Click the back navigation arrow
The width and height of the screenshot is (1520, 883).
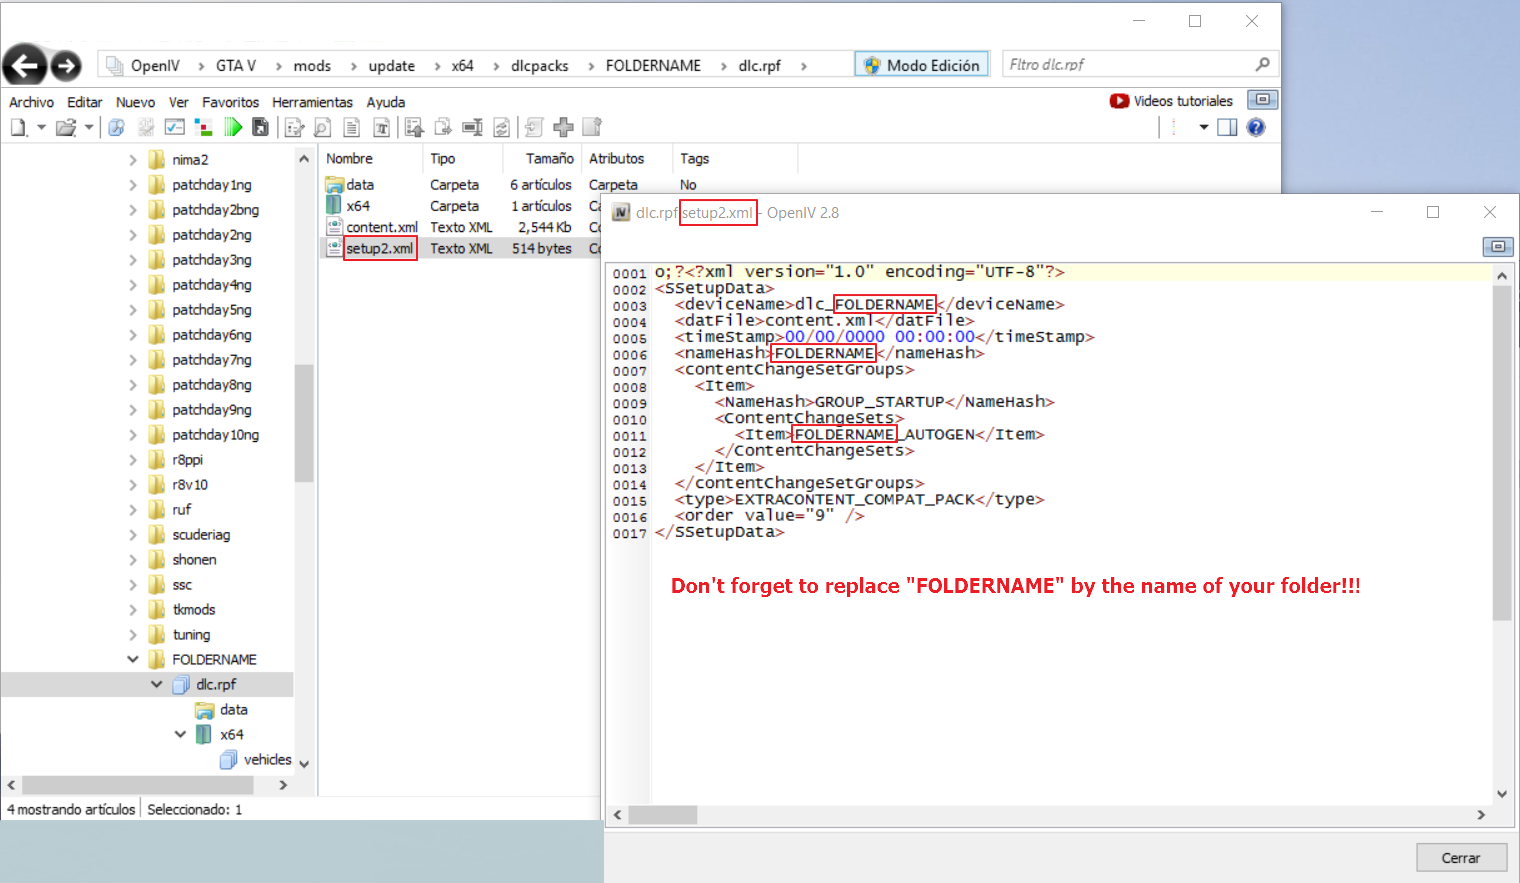[25, 66]
